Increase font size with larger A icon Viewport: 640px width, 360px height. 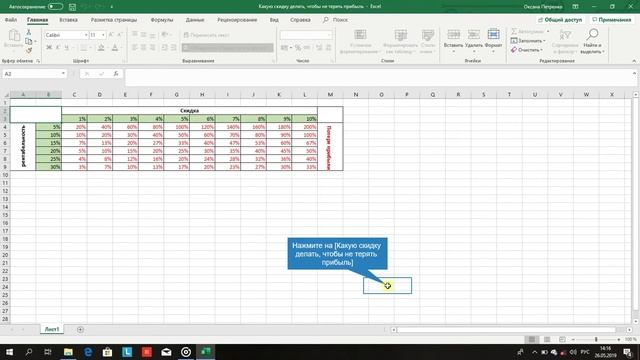pos(111,35)
